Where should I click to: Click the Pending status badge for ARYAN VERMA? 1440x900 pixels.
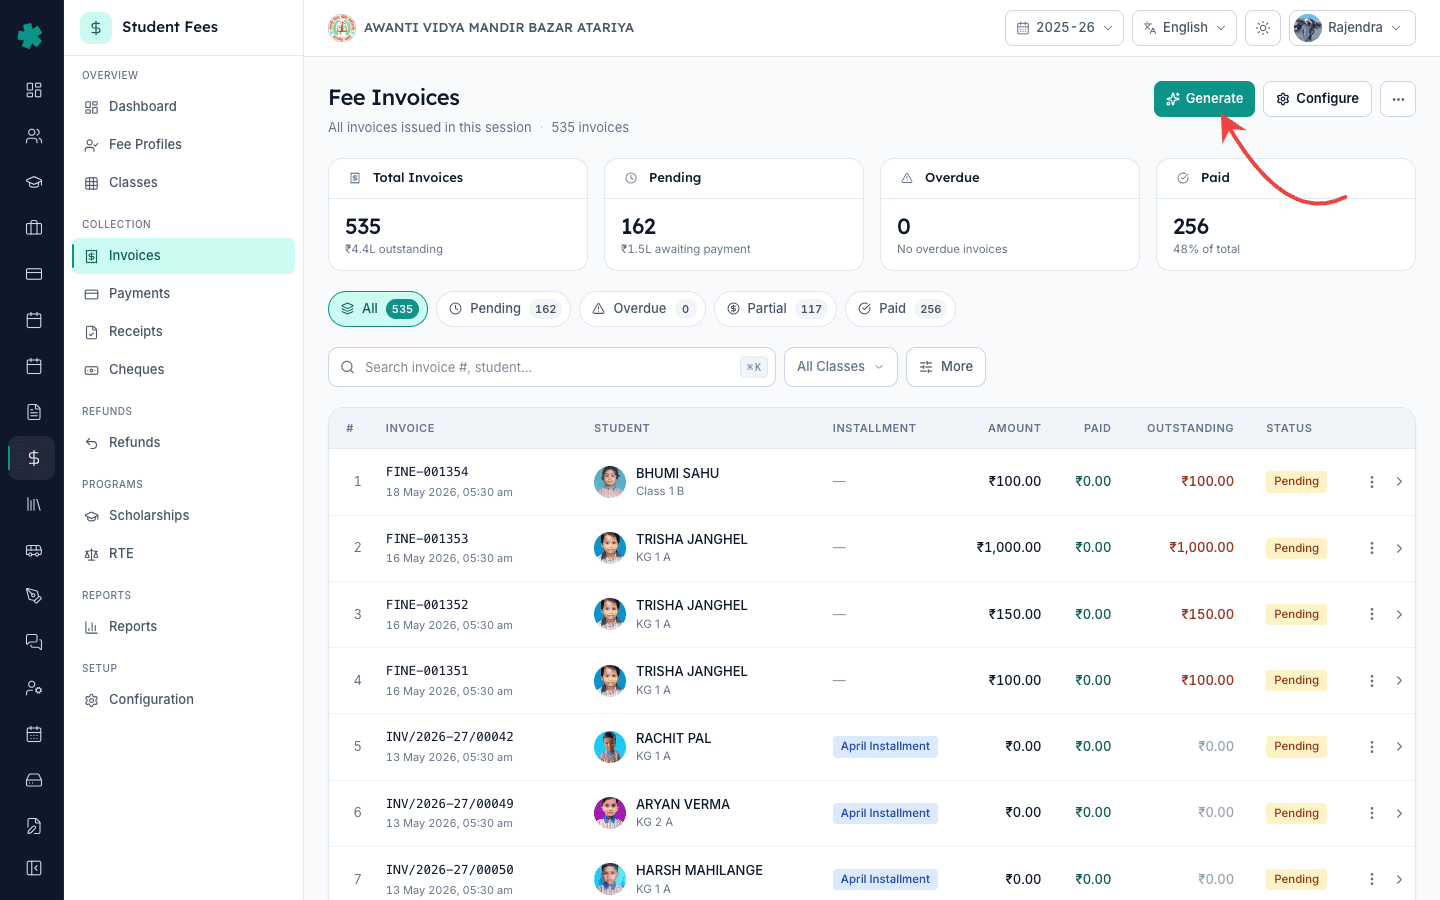point(1296,813)
